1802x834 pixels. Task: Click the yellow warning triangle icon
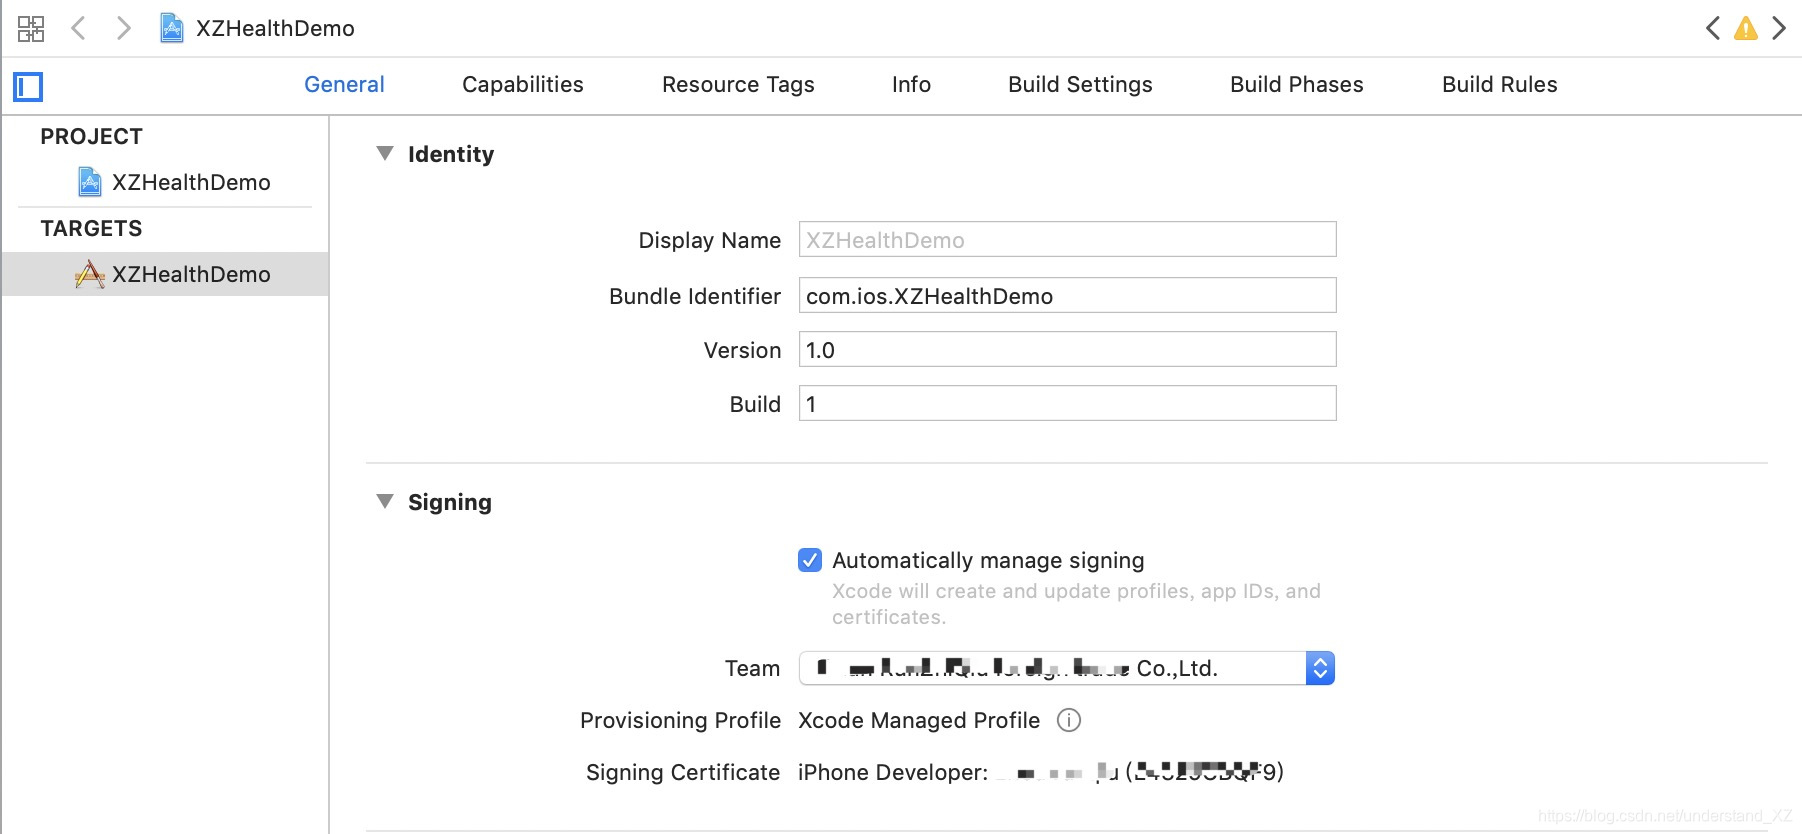(1746, 28)
